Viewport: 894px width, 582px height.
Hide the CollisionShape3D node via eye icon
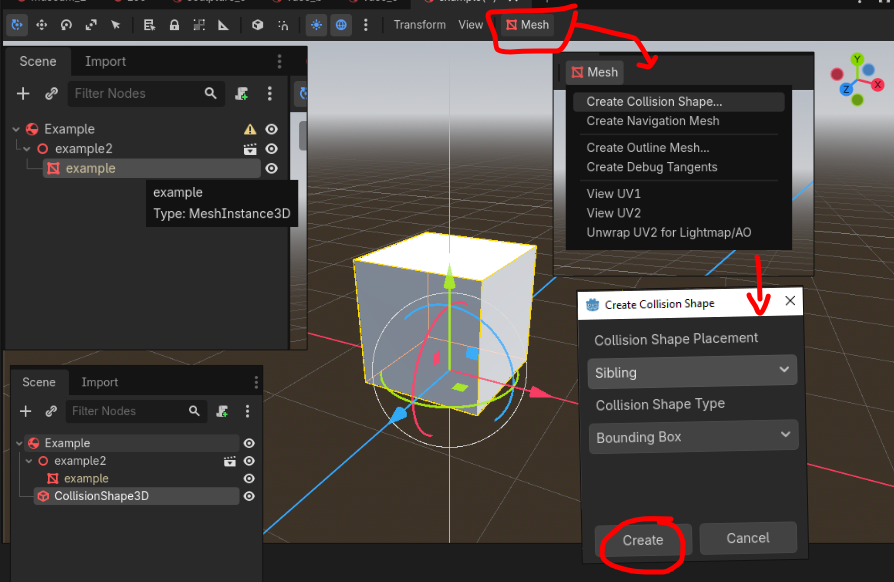tap(249, 496)
